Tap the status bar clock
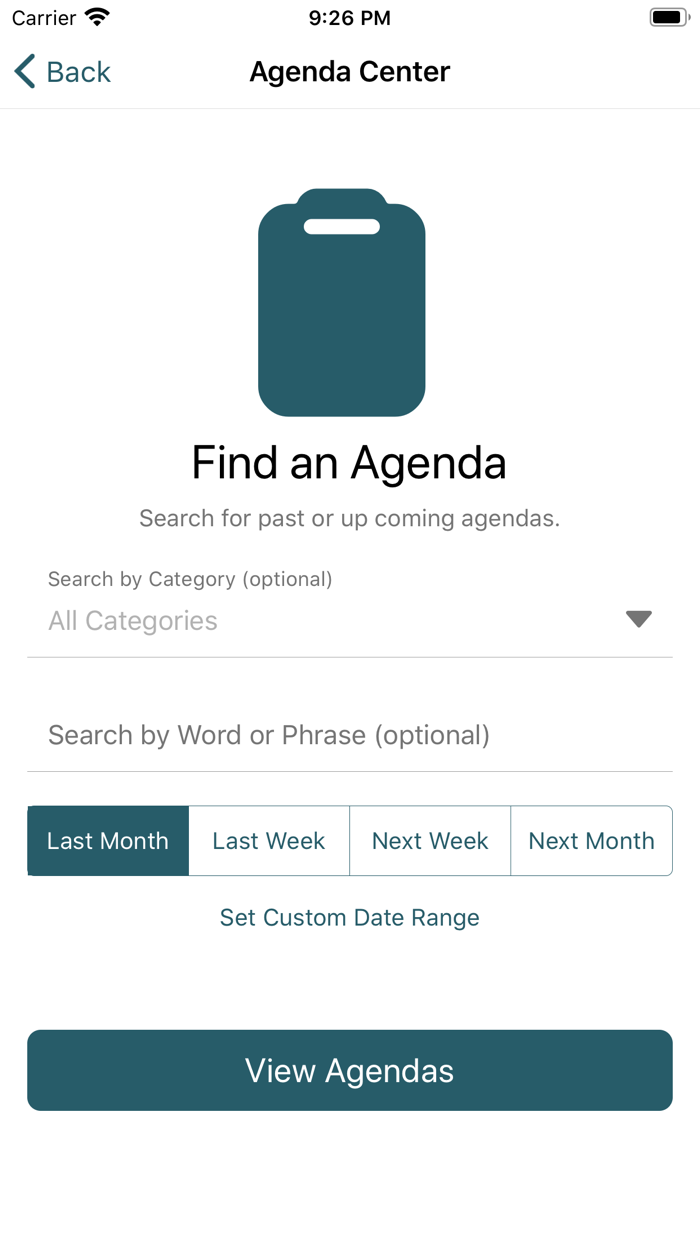This screenshot has height=1244, width=700. click(x=350, y=18)
